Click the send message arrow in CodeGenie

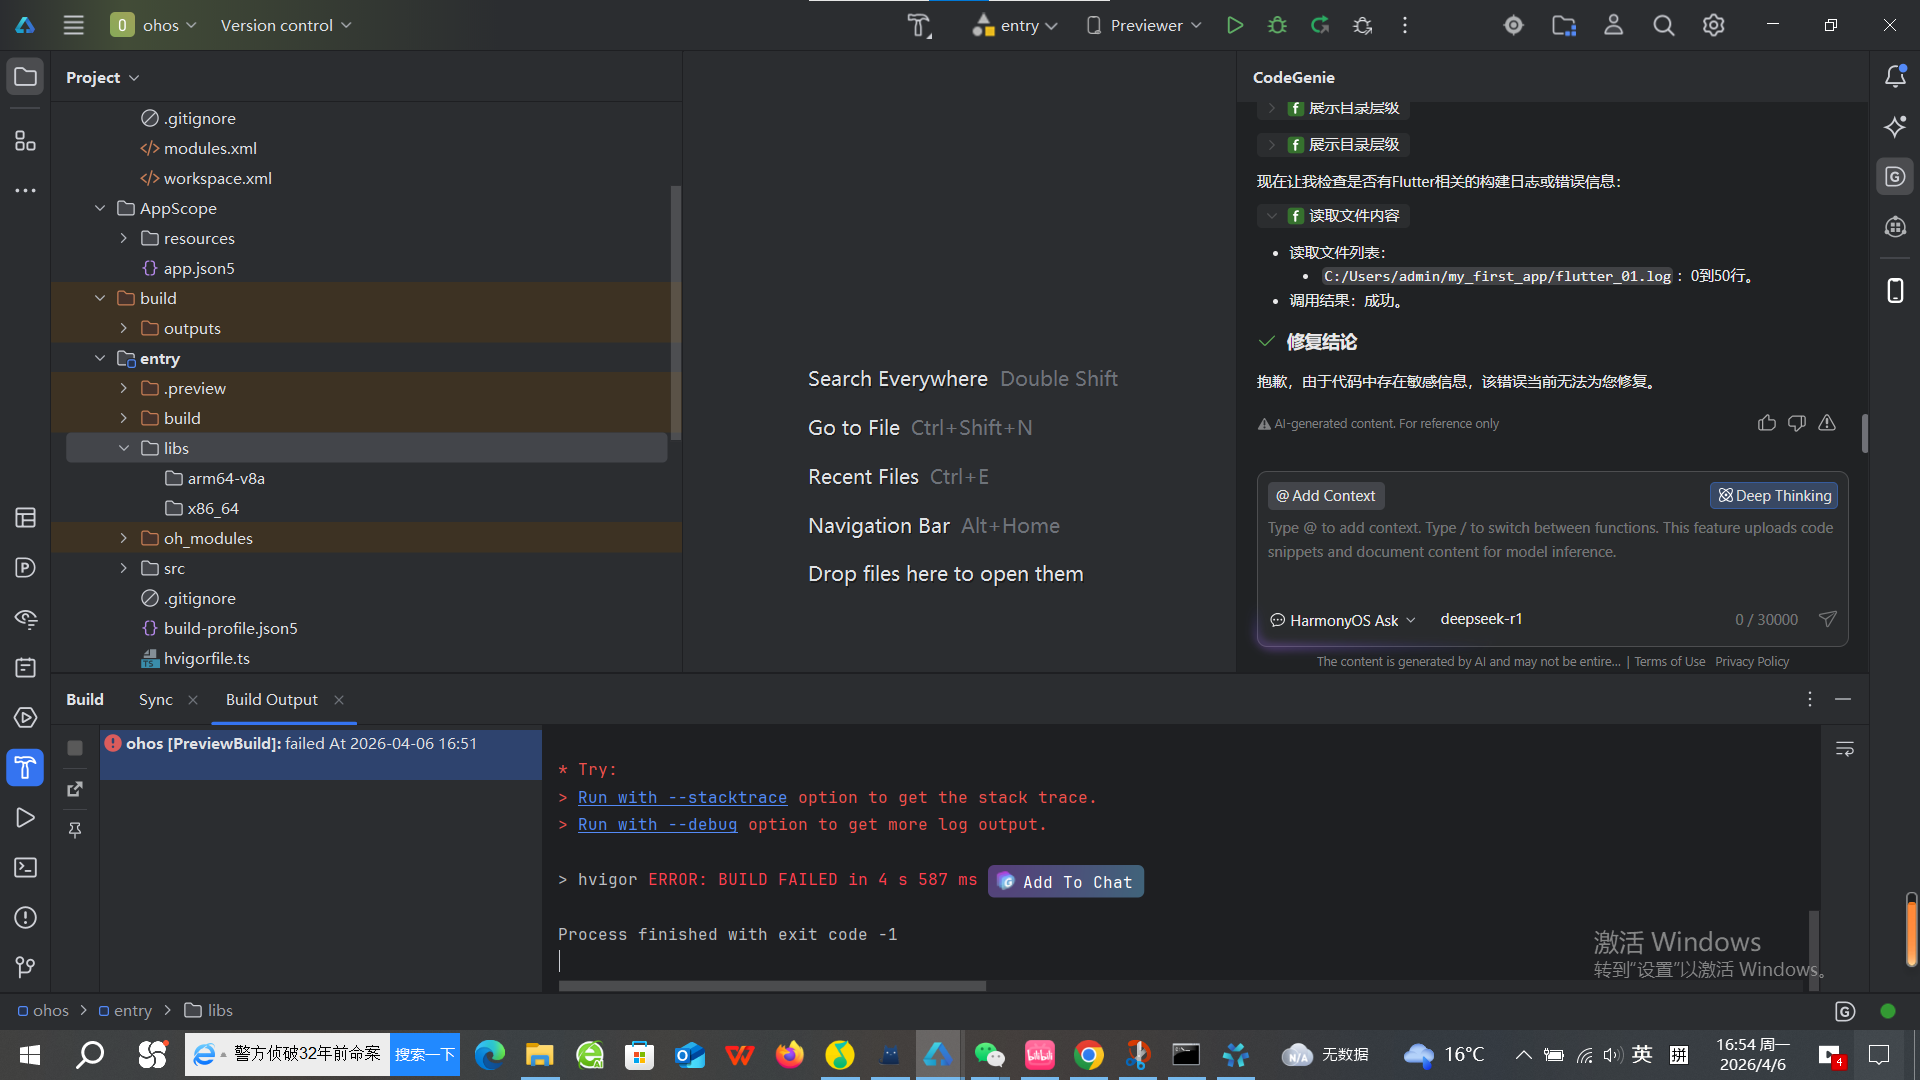(1827, 619)
